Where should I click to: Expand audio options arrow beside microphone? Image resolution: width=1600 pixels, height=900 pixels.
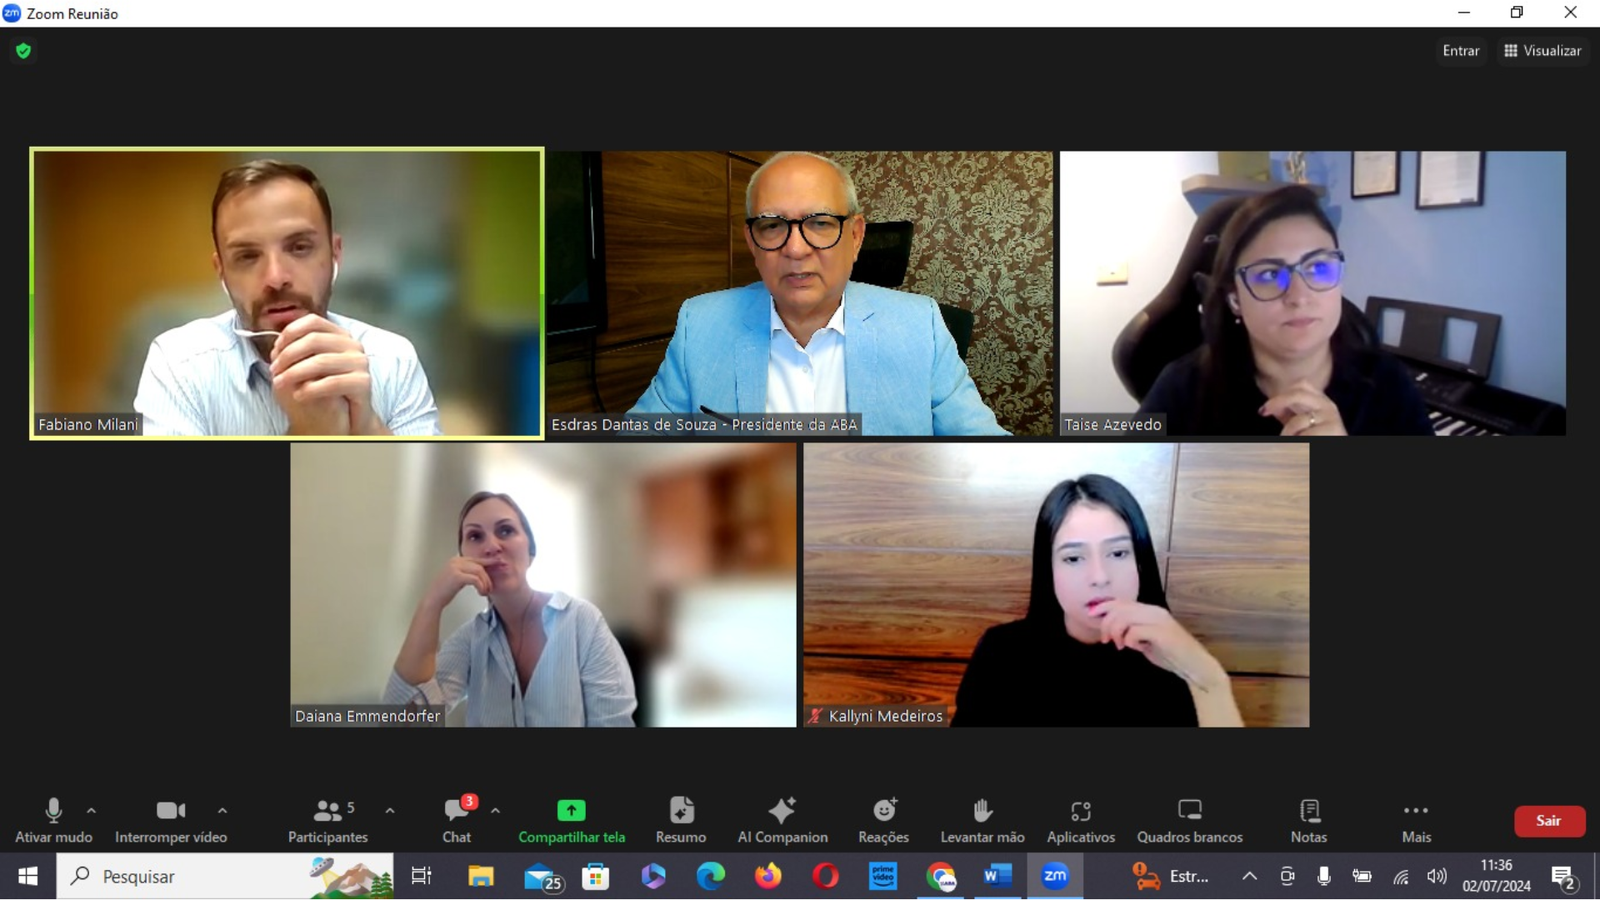click(x=91, y=811)
